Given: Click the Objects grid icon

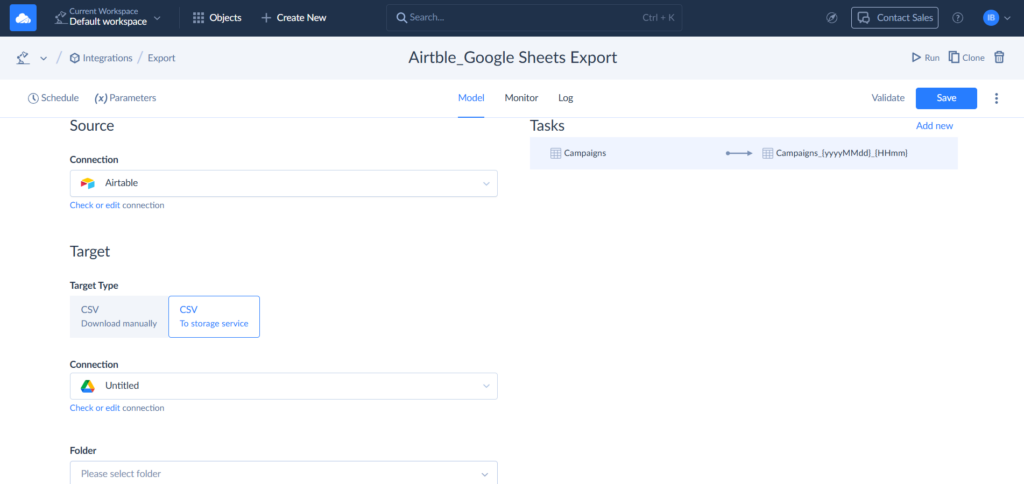Looking at the screenshot, I should pyautogui.click(x=198, y=18).
